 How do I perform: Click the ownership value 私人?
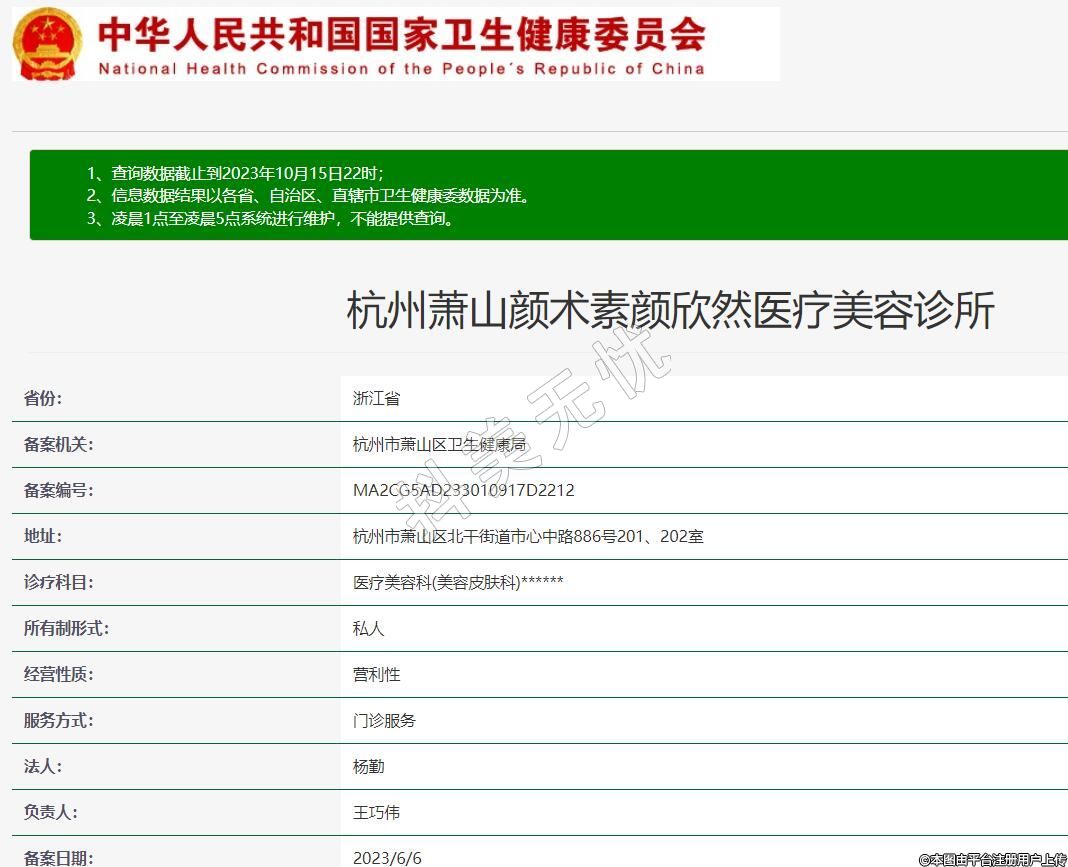pos(368,628)
